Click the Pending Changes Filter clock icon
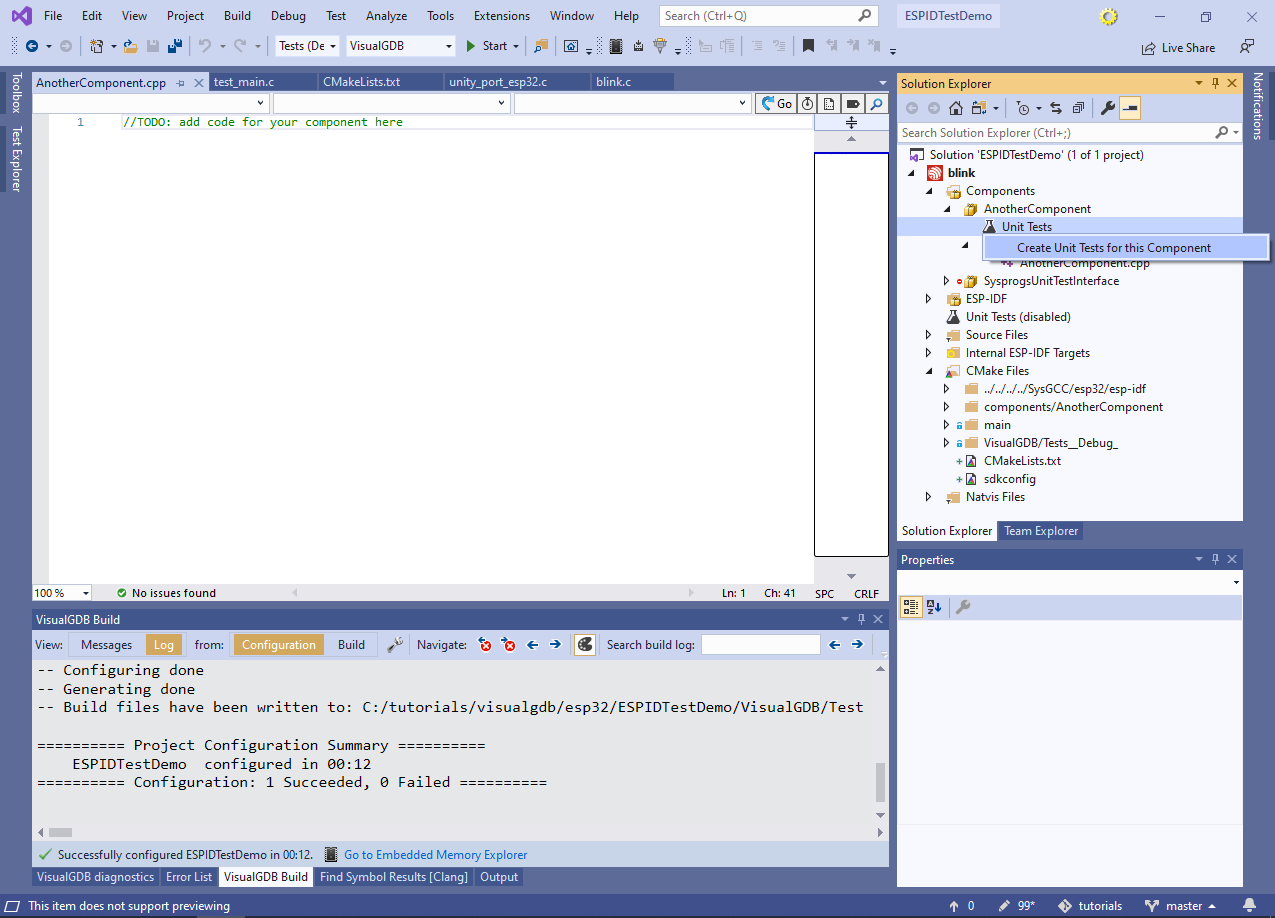This screenshot has height=918, width=1275. point(1022,108)
